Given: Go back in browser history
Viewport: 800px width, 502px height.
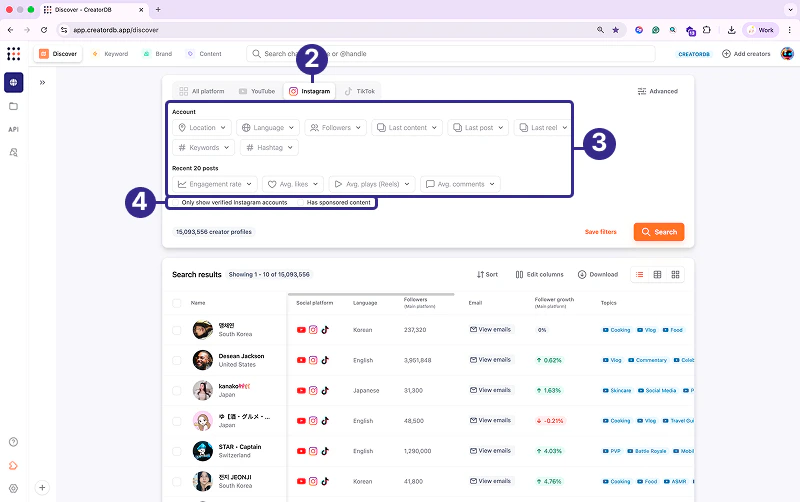Looking at the screenshot, I should click(x=11, y=30).
